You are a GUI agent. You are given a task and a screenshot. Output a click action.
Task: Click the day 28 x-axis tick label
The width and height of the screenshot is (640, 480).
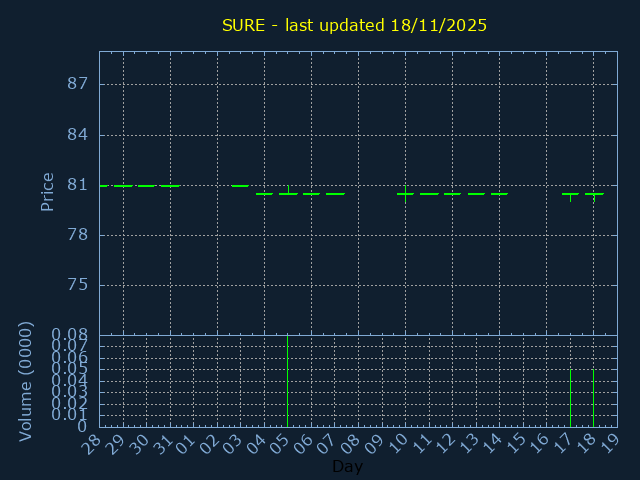(92, 445)
